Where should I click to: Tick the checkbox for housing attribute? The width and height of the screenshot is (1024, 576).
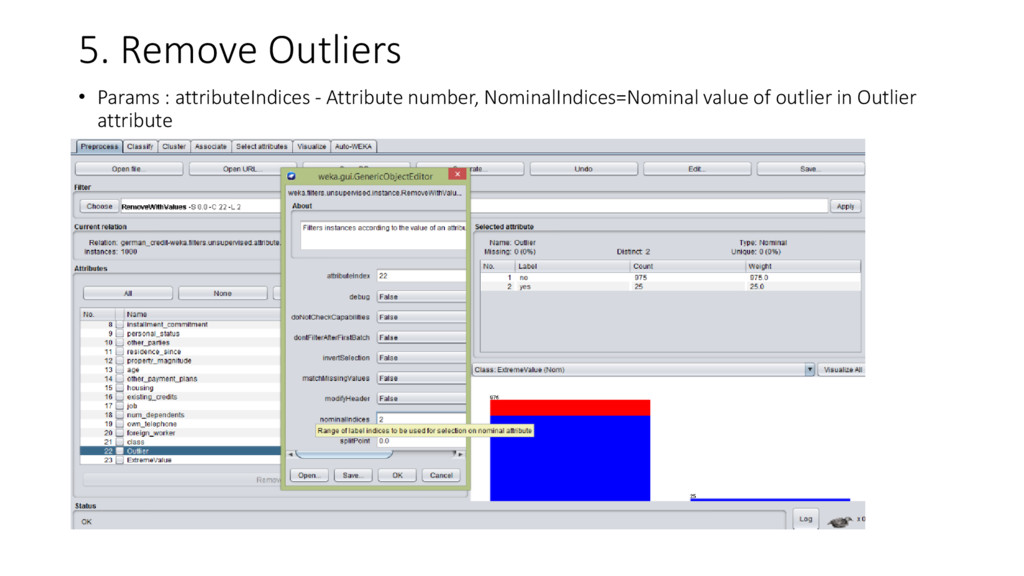click(120, 388)
